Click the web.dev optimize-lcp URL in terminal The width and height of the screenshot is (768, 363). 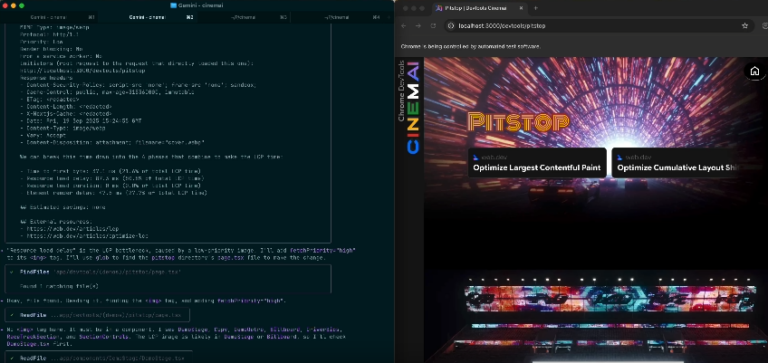pos(86,236)
